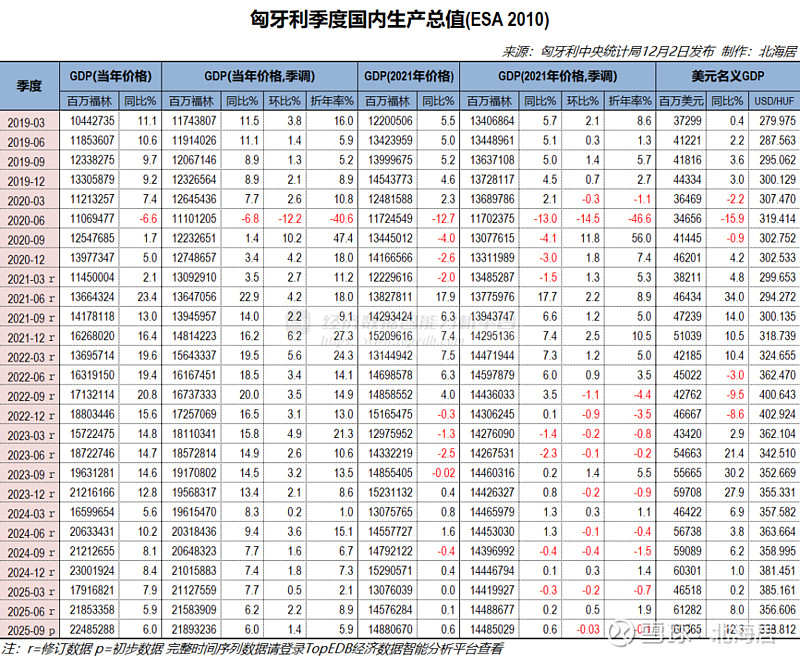This screenshot has height=658, width=800.
Task: Click the 2024-06 r quarter row label
Action: (x=31, y=534)
